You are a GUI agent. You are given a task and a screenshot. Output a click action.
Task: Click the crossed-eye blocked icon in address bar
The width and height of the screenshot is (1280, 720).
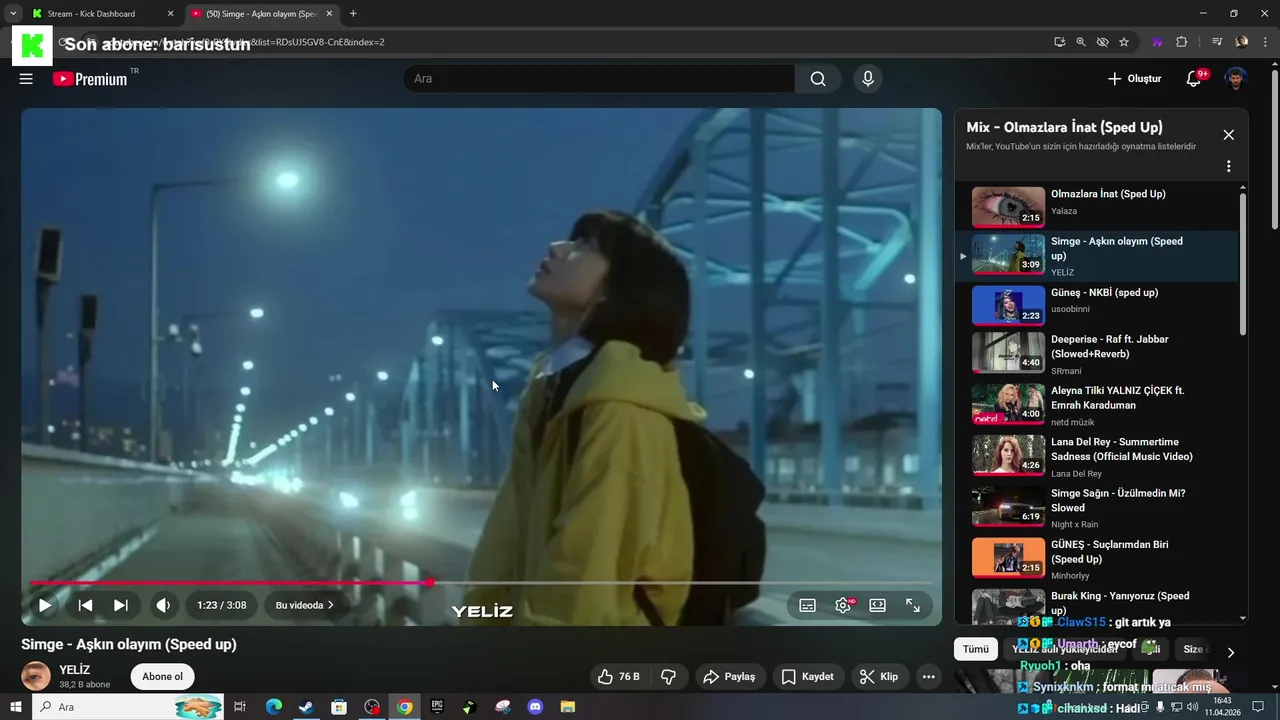point(1102,42)
